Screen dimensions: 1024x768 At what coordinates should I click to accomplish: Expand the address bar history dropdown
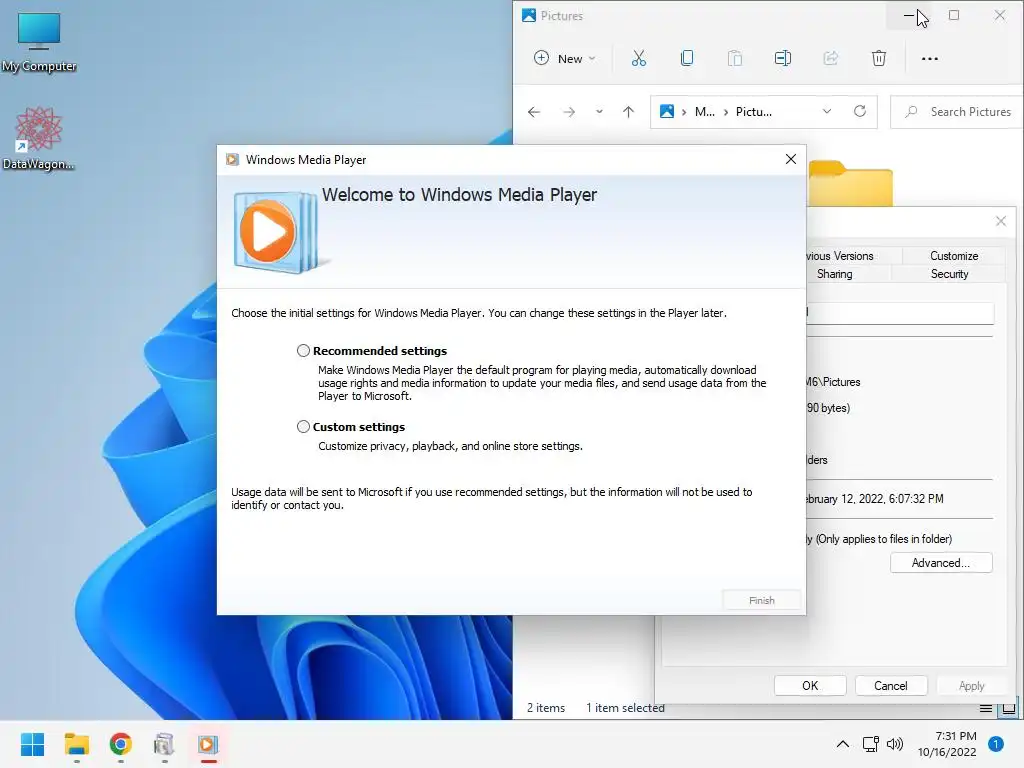point(827,112)
